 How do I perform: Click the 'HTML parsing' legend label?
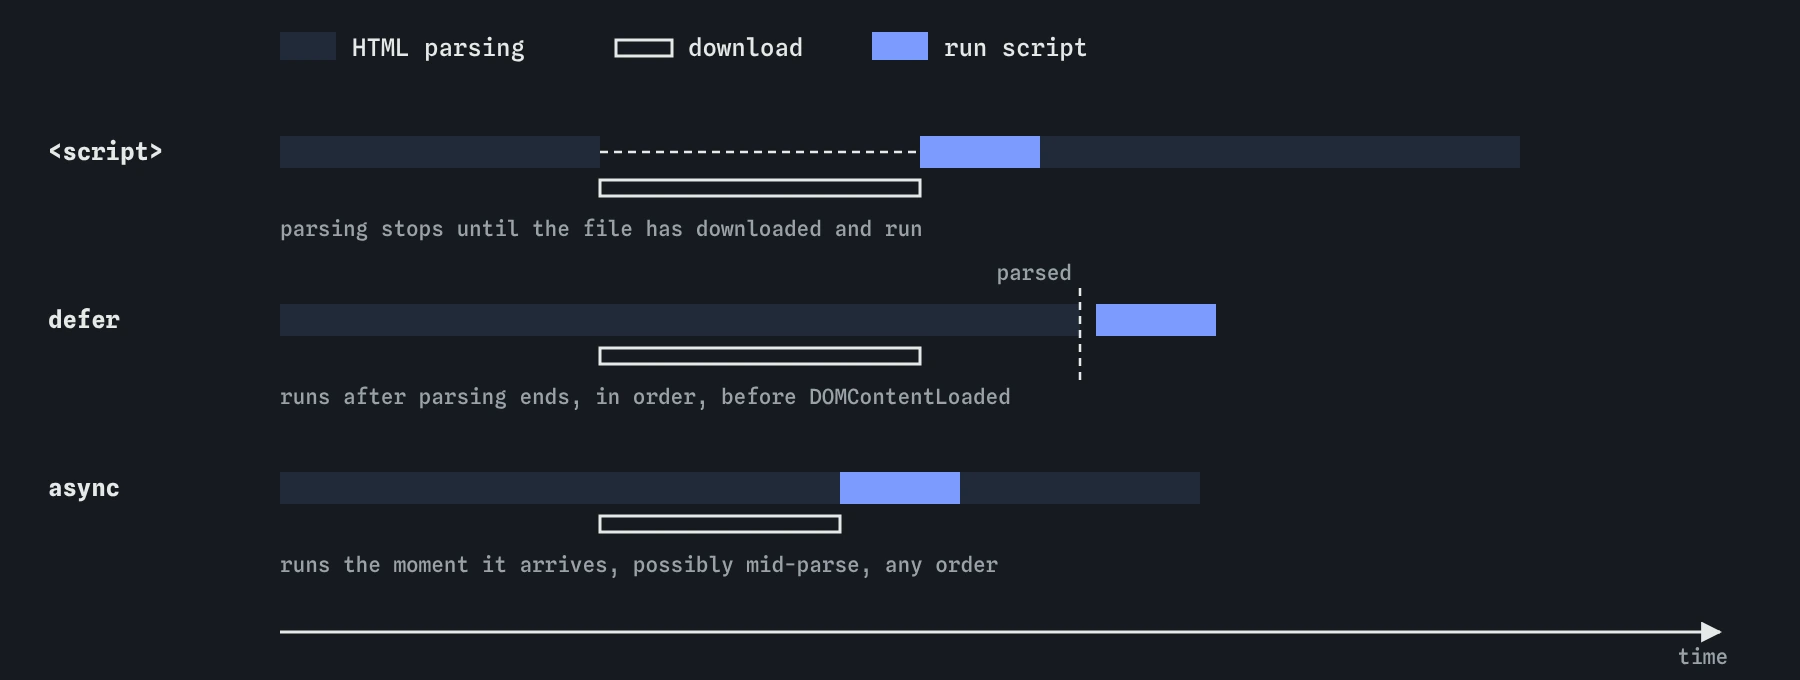tap(438, 48)
